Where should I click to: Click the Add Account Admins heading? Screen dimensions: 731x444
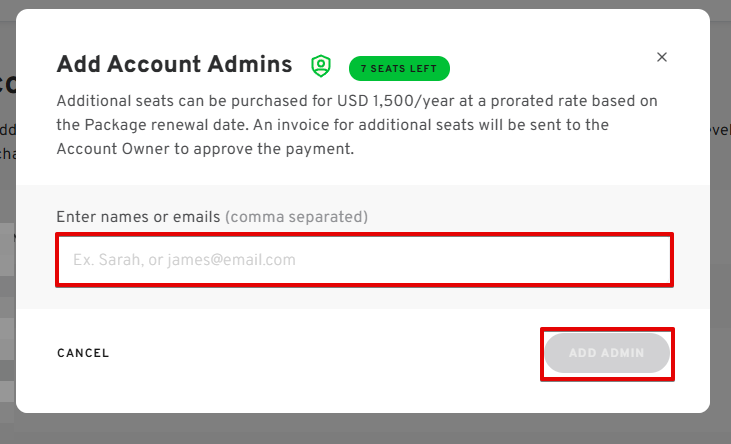pyautogui.click(x=174, y=64)
